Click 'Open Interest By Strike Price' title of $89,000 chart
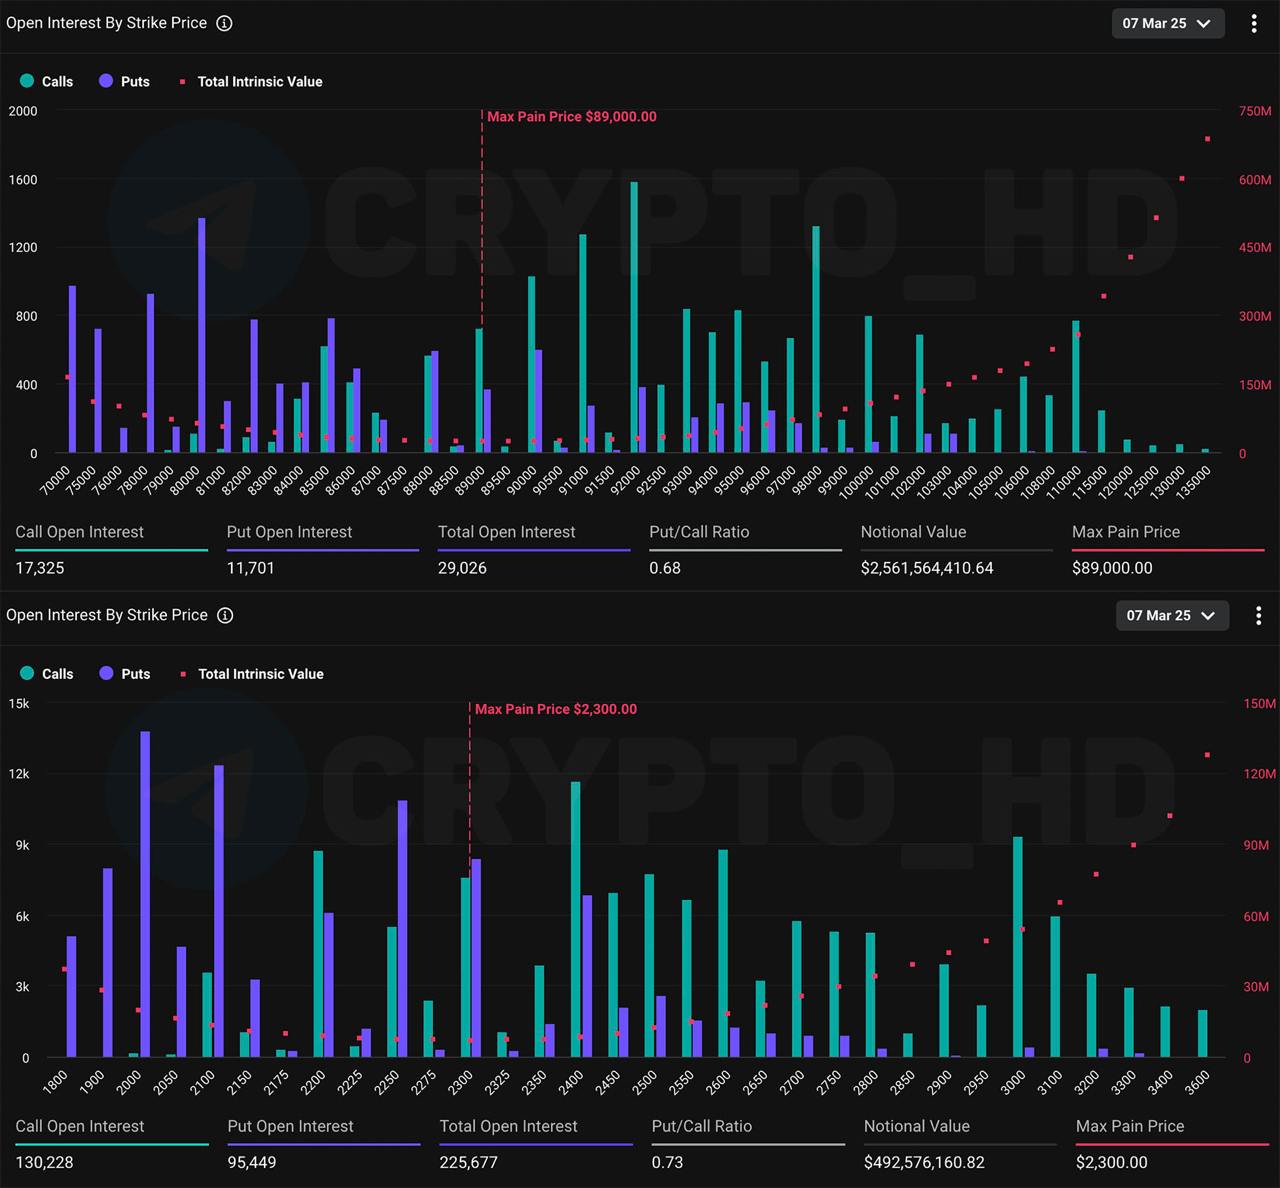This screenshot has width=1280, height=1188. click(107, 23)
